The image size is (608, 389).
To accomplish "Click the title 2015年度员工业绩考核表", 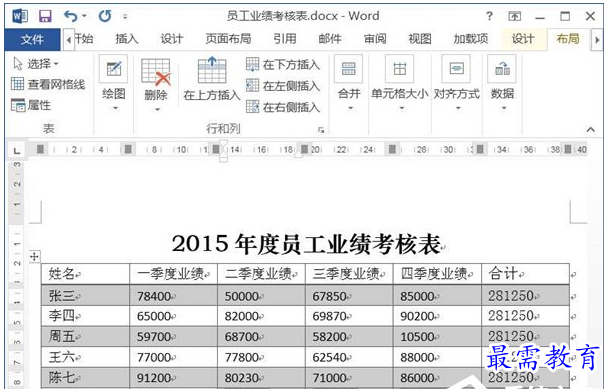I will point(306,244).
